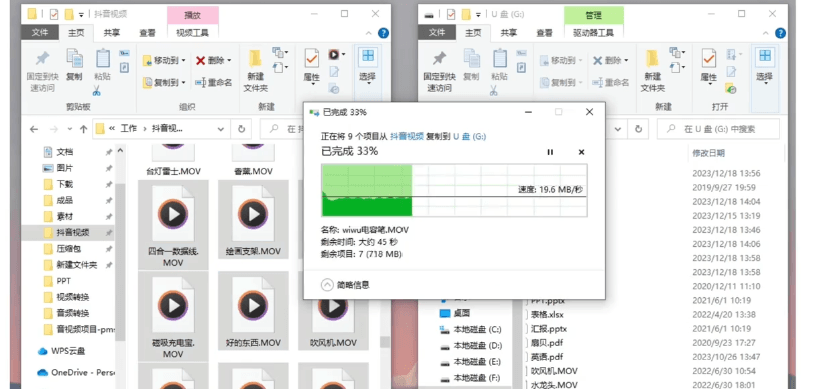Sort by 修改日期 column in U 盘 window

[x=708, y=153]
